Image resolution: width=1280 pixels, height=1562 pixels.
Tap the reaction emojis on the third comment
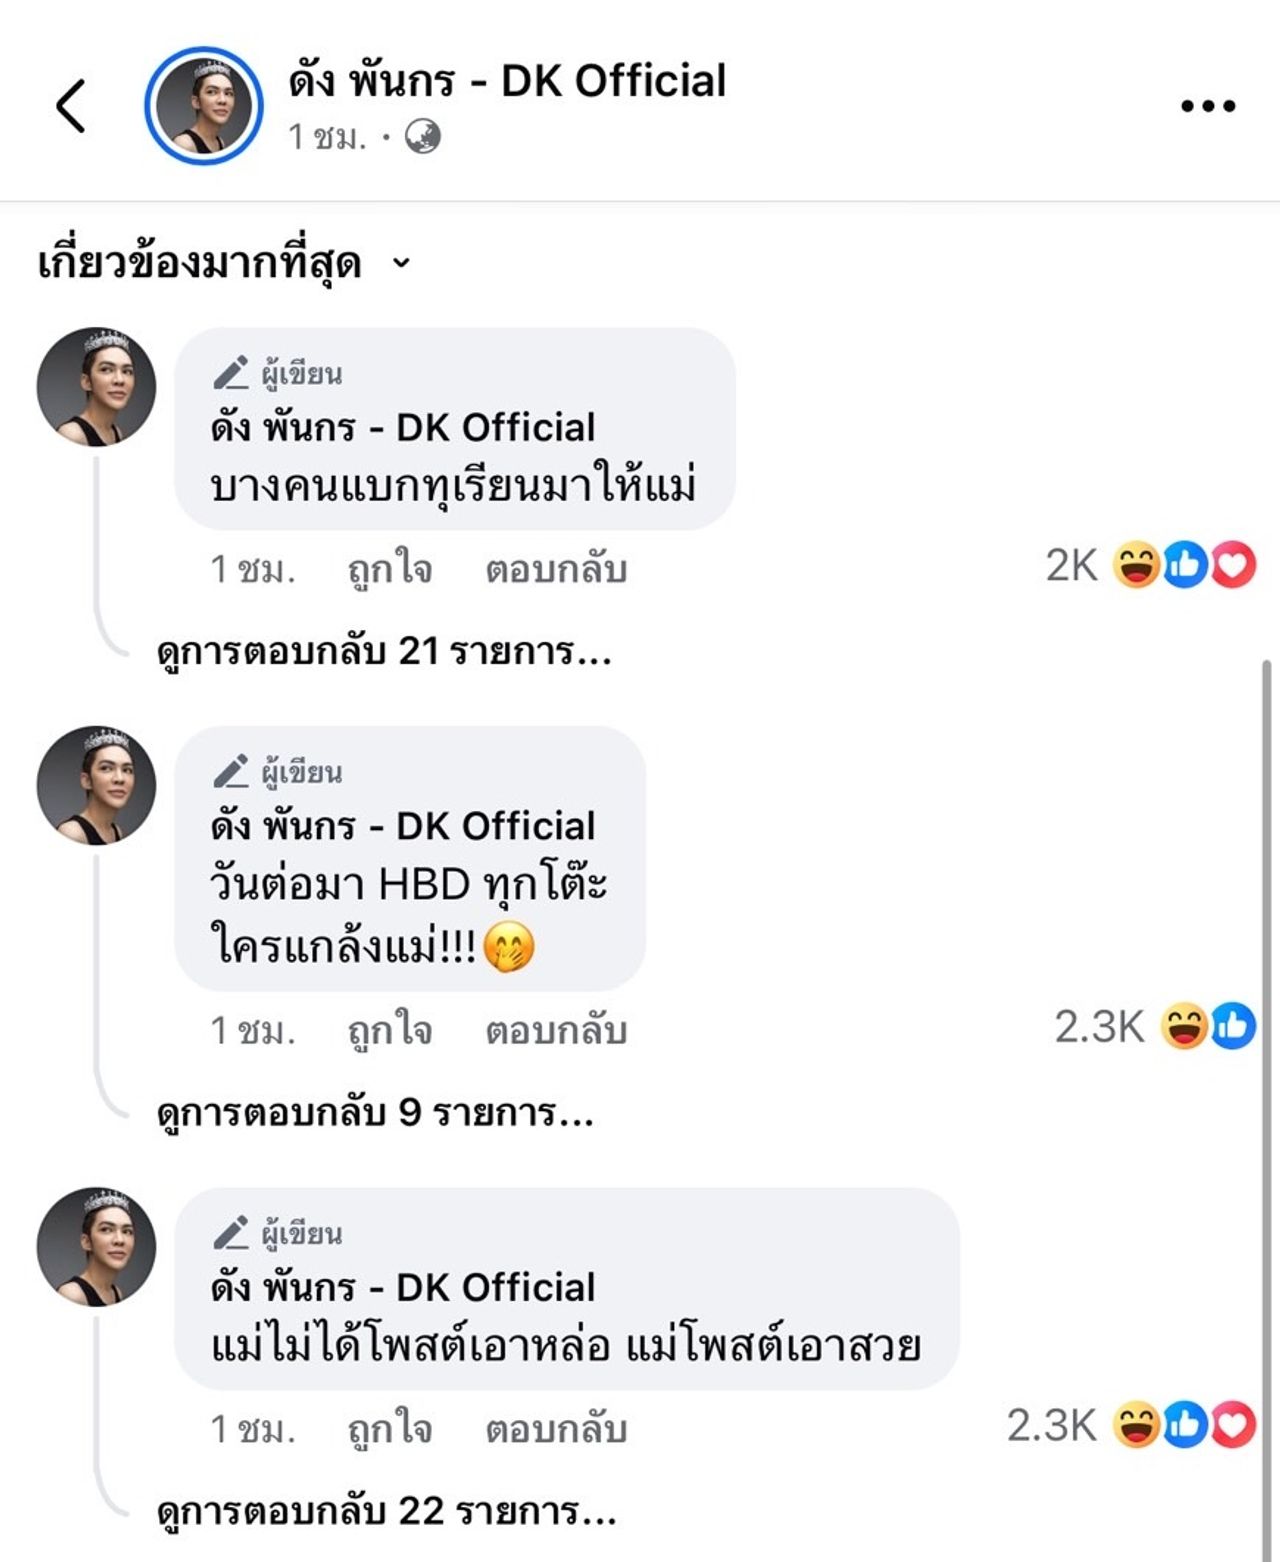pos(1183,1426)
